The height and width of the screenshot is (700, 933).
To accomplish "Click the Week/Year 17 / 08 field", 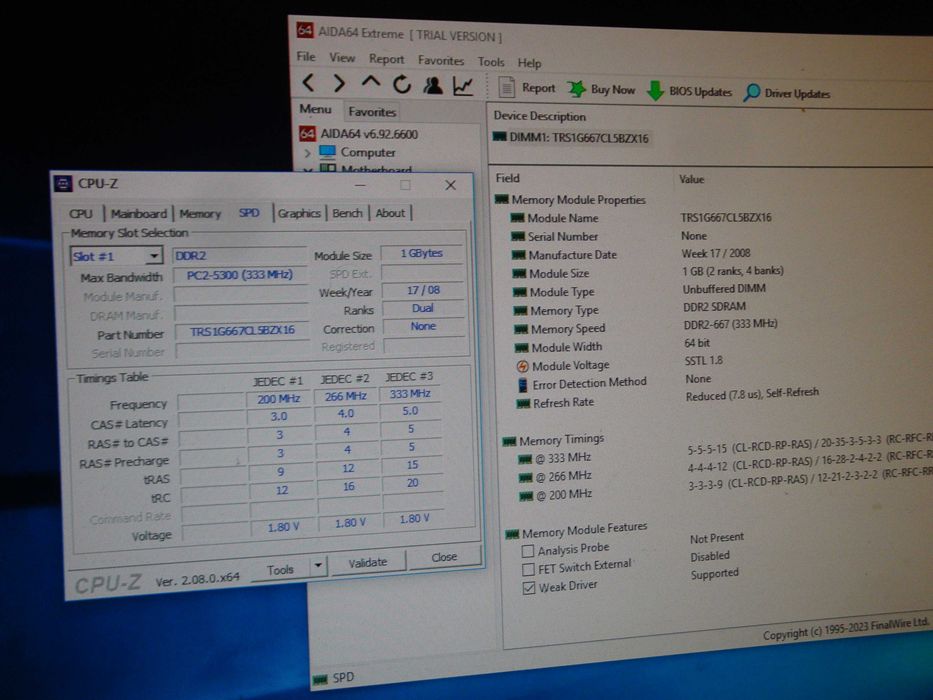I will coord(423,290).
